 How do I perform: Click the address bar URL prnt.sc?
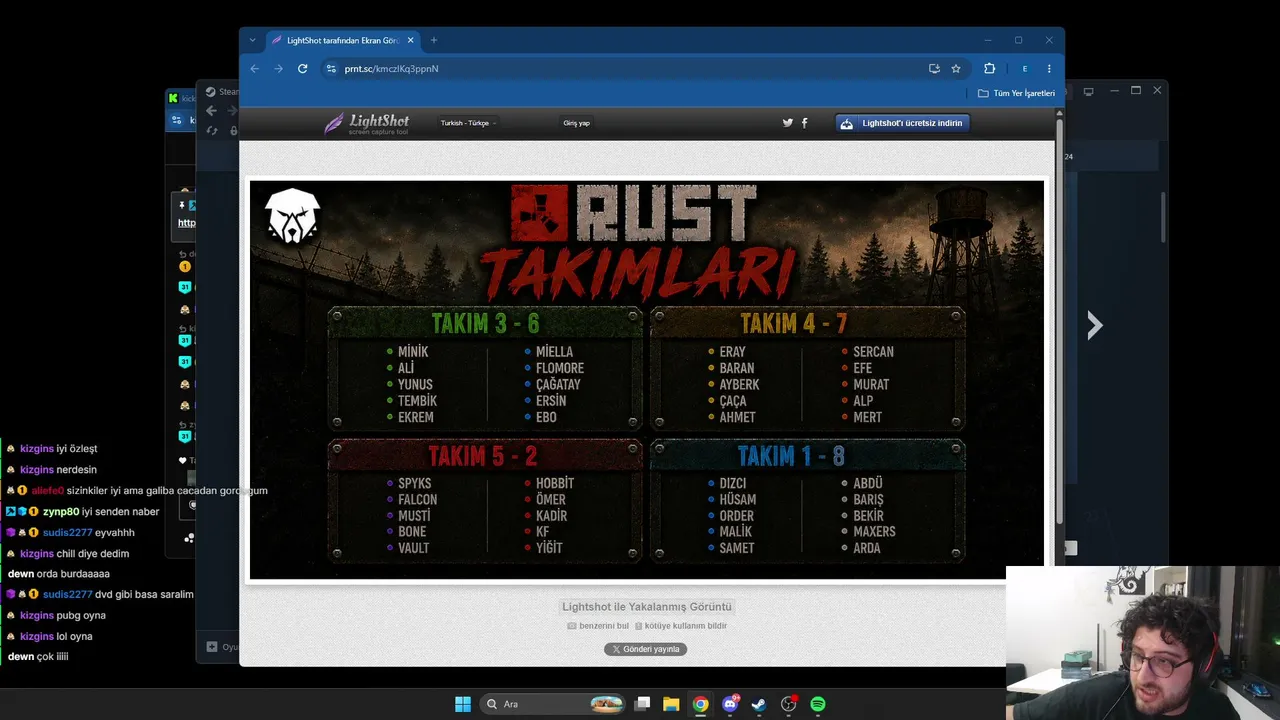tap(391, 69)
